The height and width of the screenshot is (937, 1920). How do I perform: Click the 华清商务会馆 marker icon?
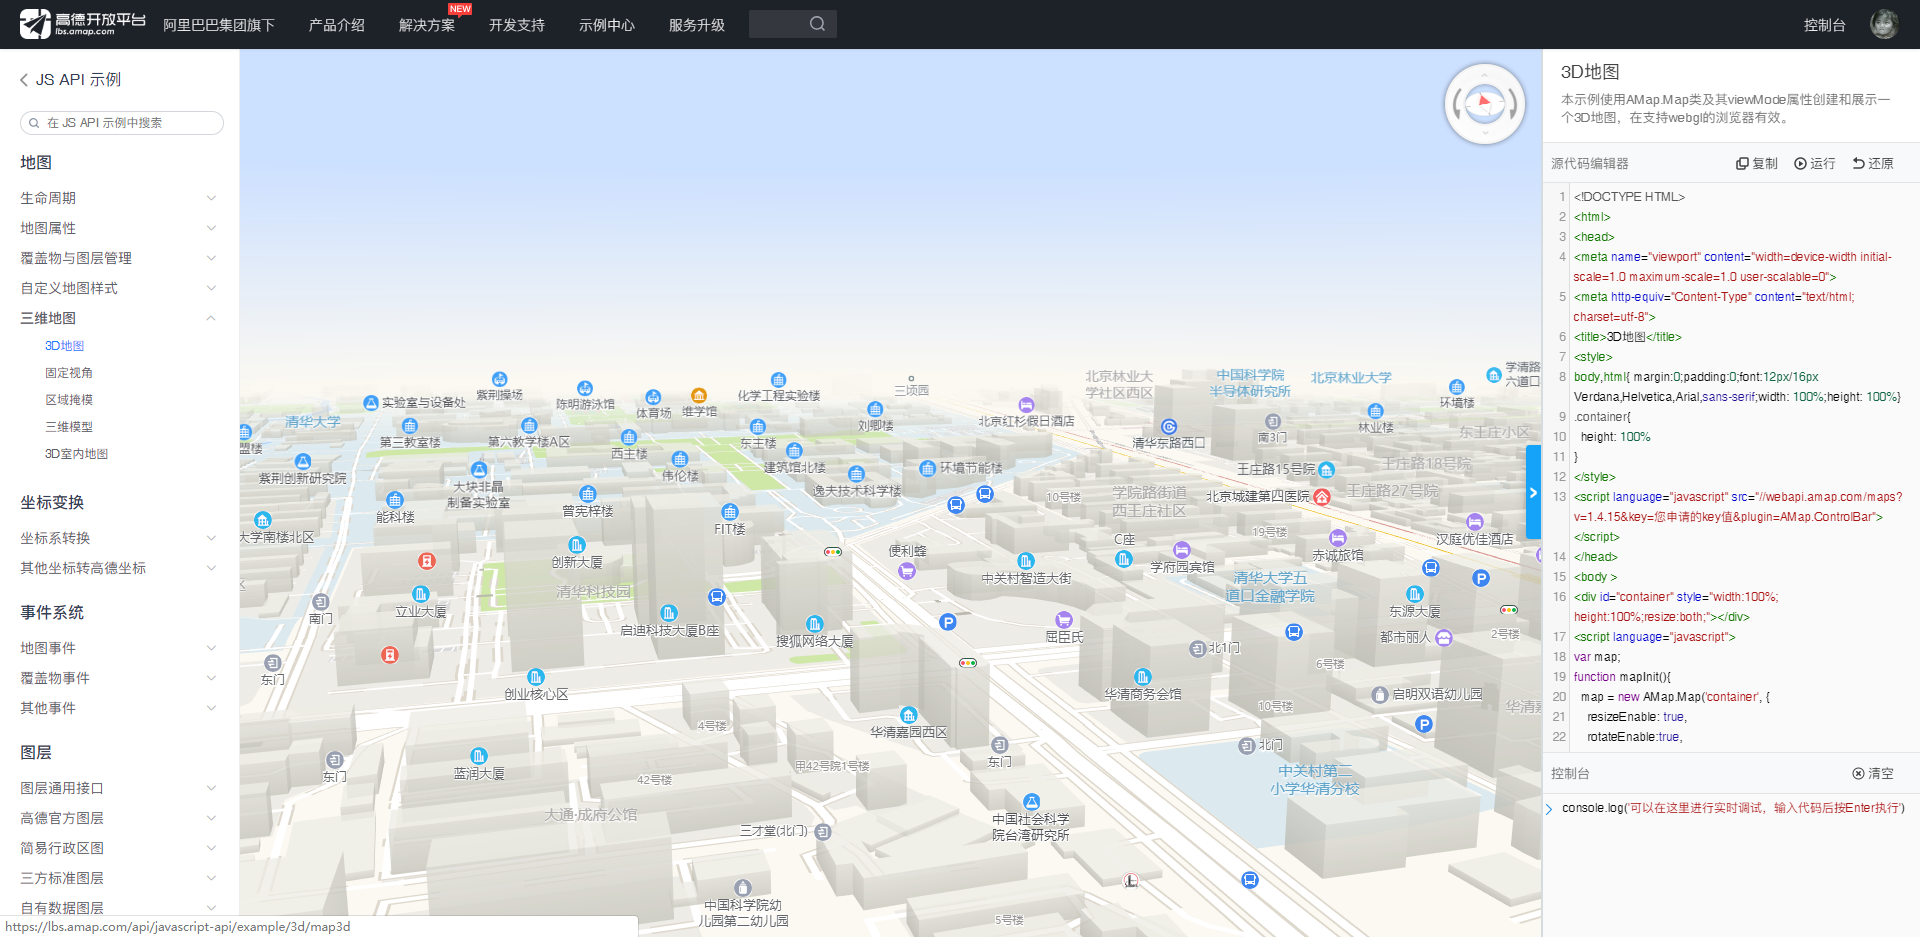[x=1143, y=677]
